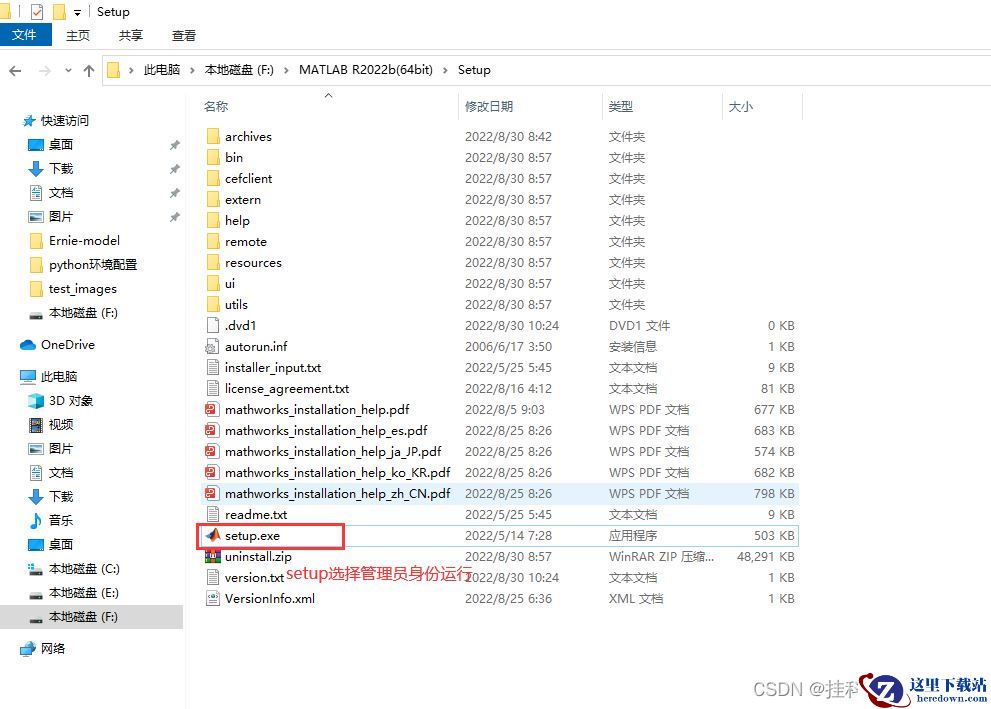Select the version.txt file icon
This screenshot has height=709, width=991.
tap(213, 578)
